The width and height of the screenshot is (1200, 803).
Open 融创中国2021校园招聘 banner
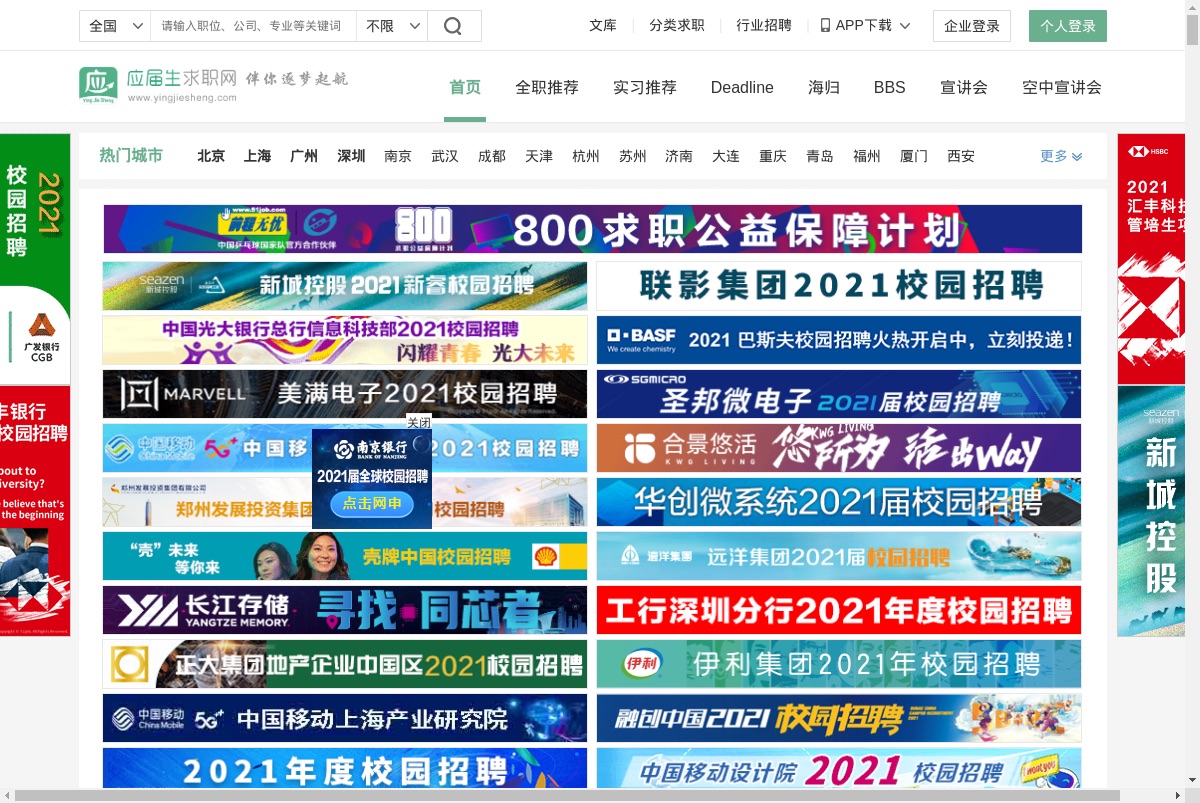click(839, 718)
